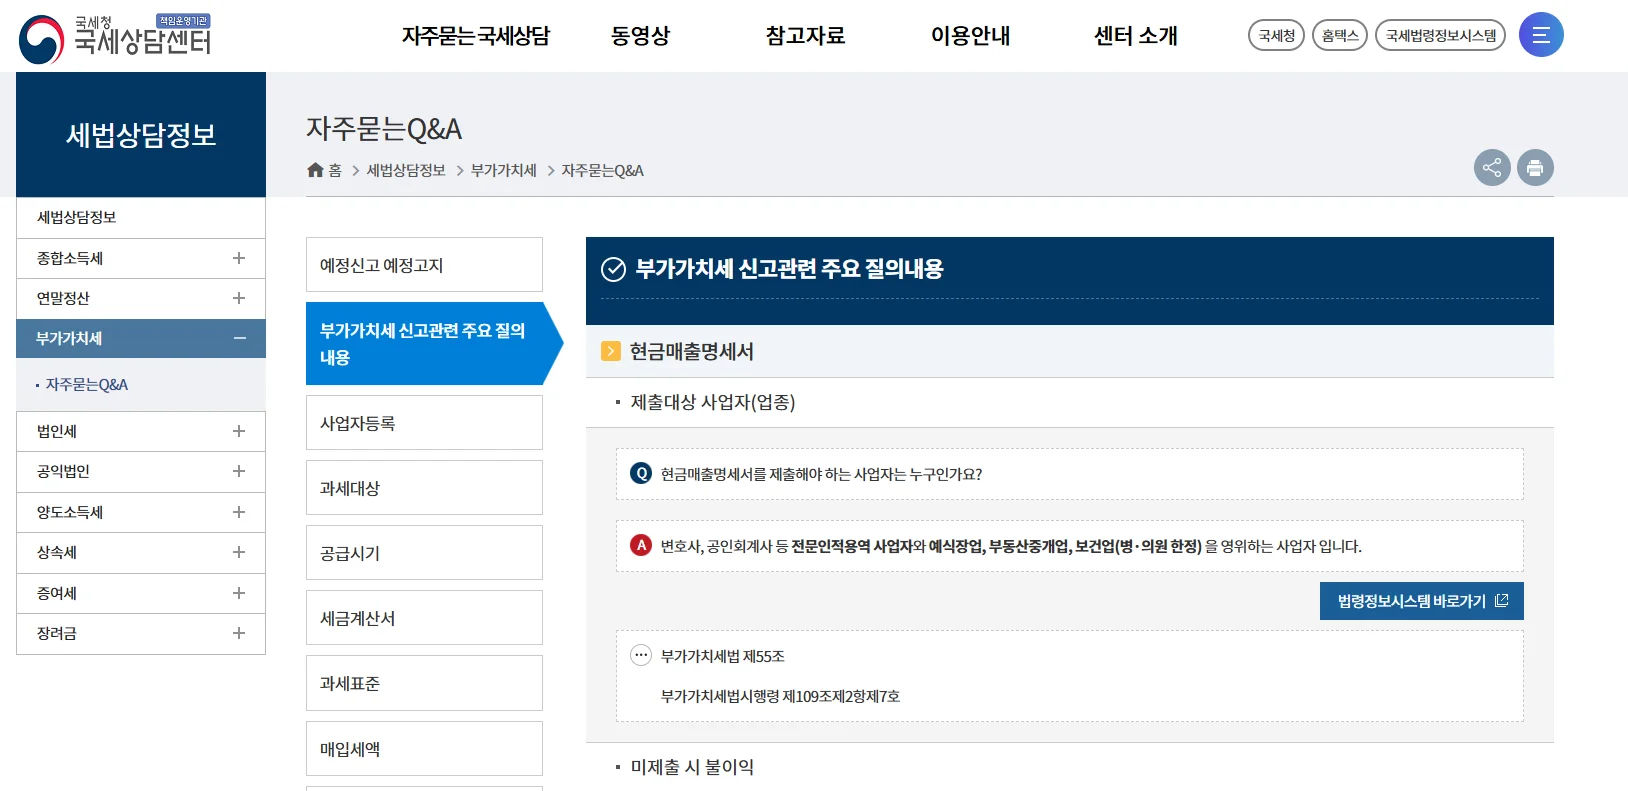This screenshot has width=1628, height=791.
Task: Open the 참고자료 top menu
Action: [x=805, y=36]
